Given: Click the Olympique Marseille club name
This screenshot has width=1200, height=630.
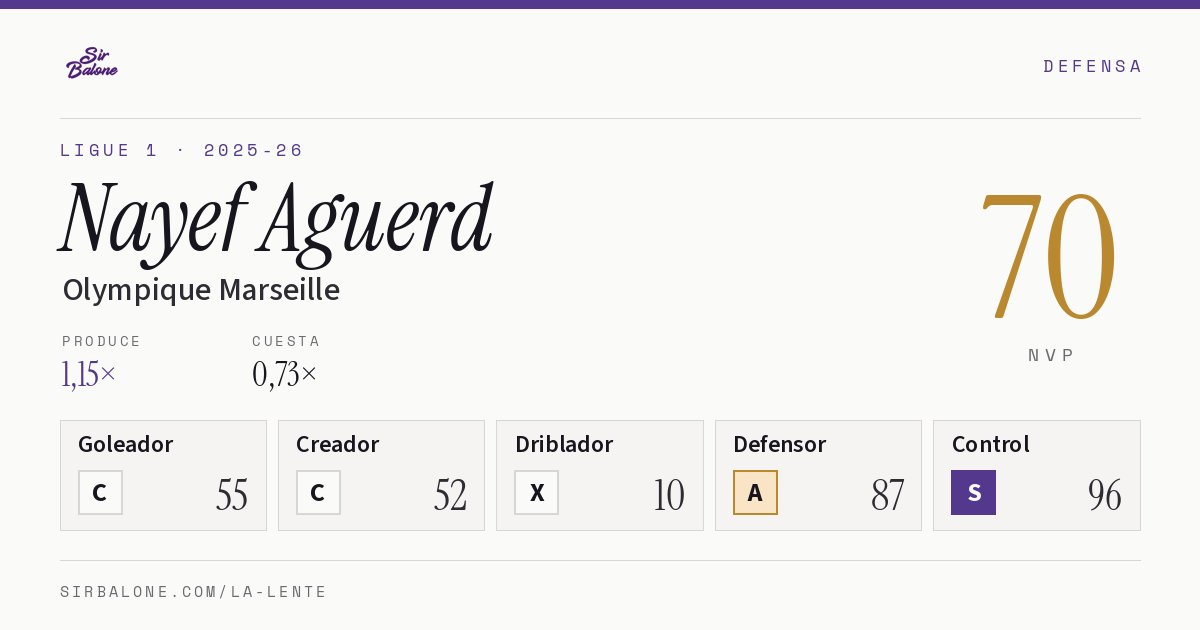Looking at the screenshot, I should 201,290.
